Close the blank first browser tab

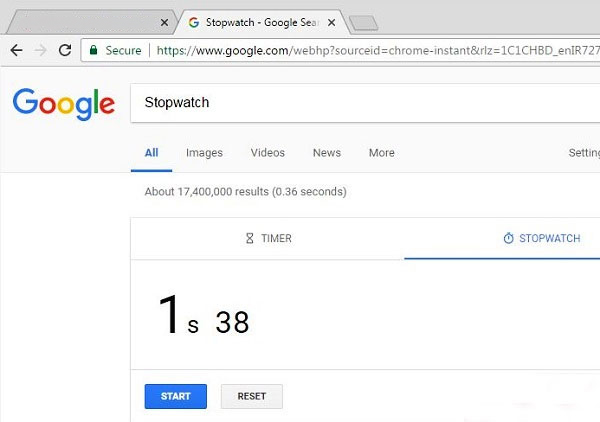point(165,23)
